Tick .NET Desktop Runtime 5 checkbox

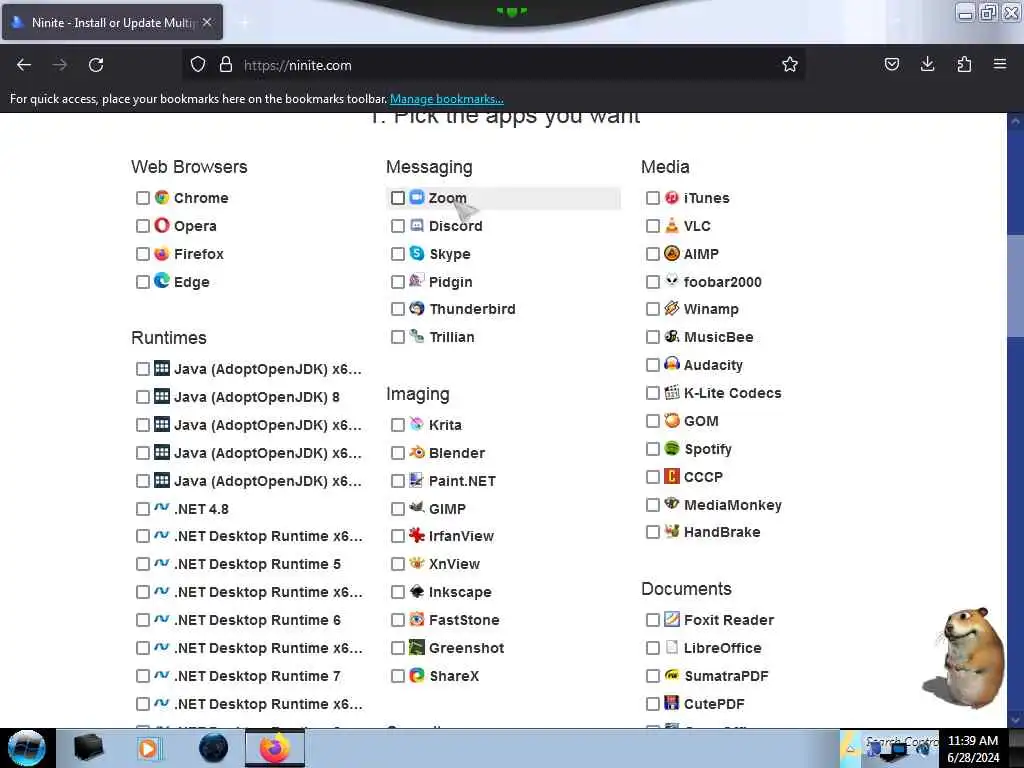point(142,564)
